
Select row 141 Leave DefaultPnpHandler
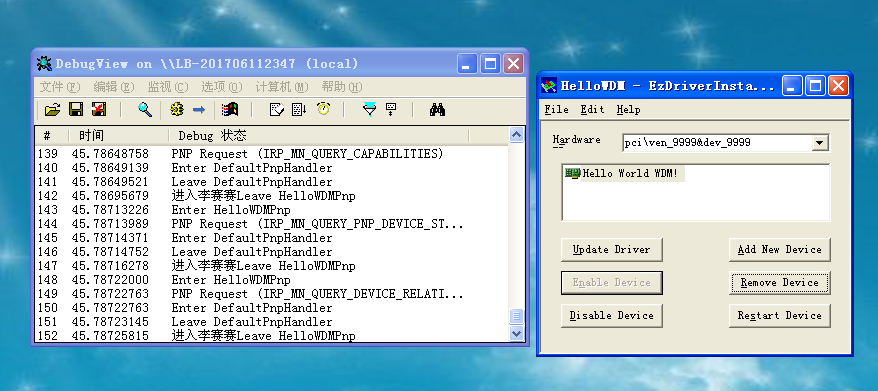pyautogui.click(x=272, y=182)
